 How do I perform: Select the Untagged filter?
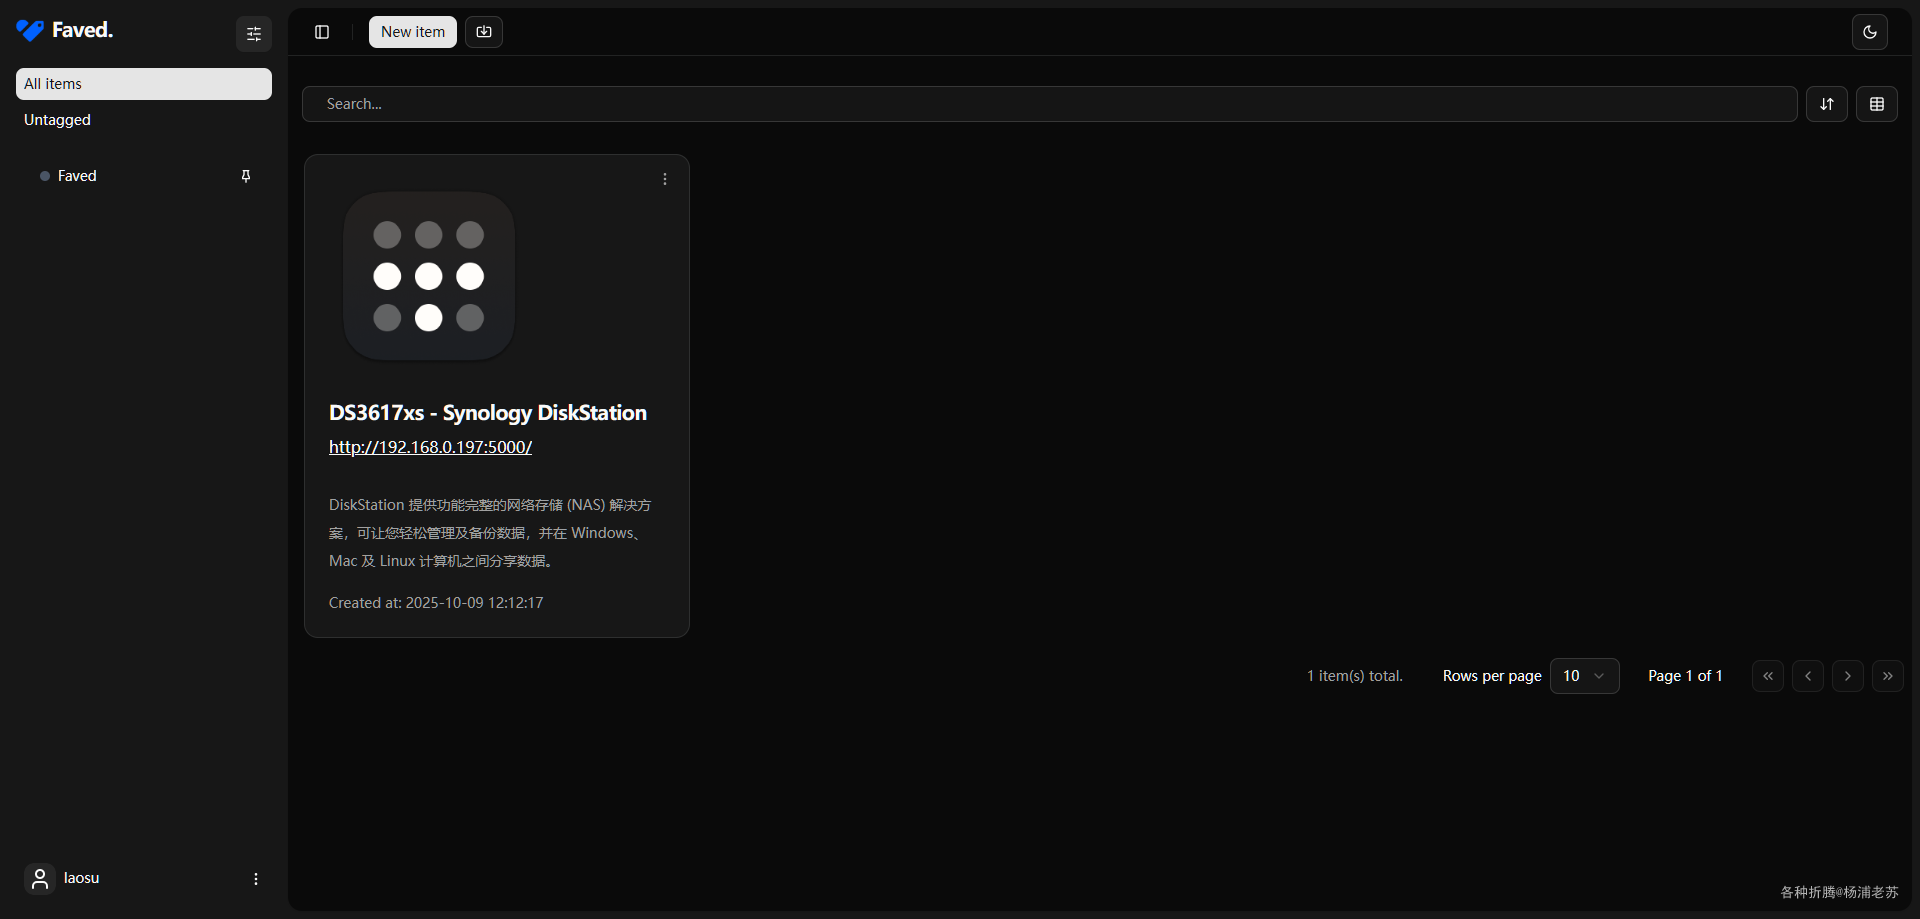point(144,120)
